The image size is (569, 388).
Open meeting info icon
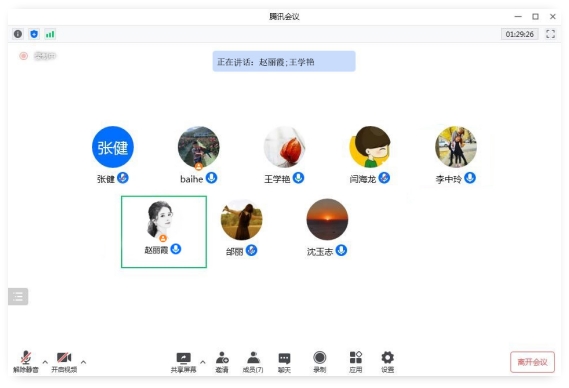[18, 34]
